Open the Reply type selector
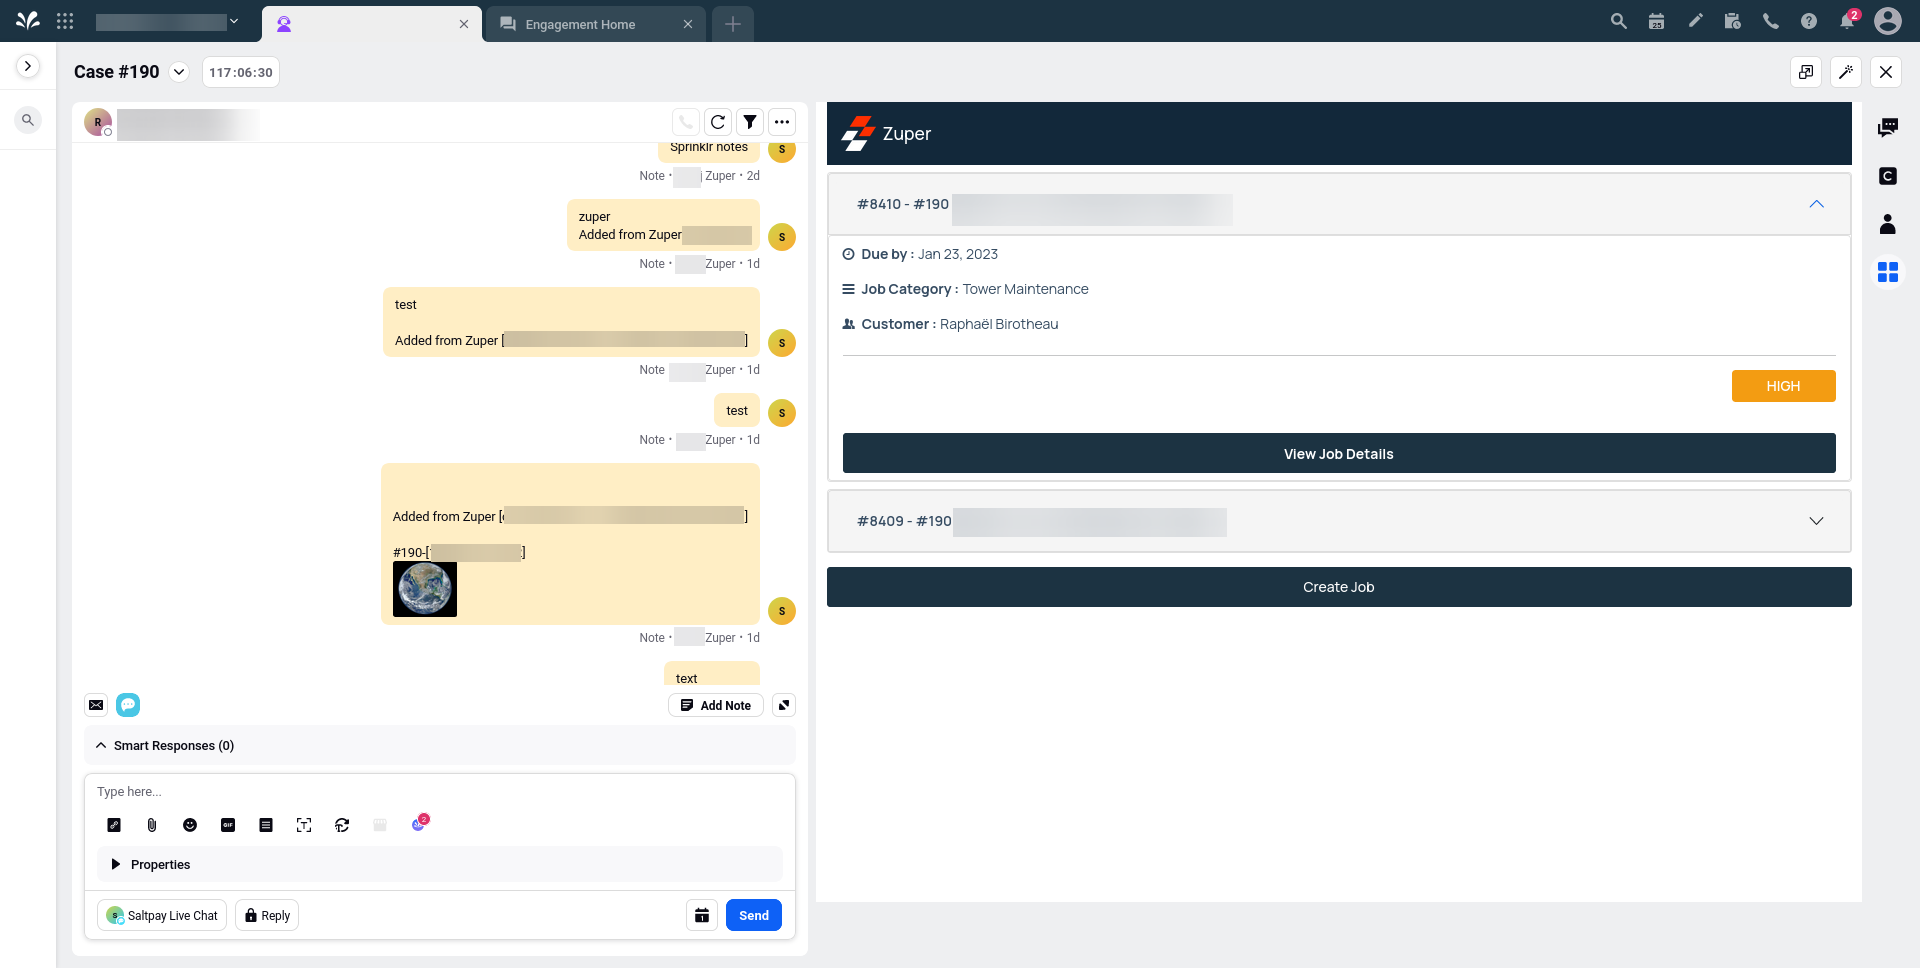 click(x=267, y=915)
